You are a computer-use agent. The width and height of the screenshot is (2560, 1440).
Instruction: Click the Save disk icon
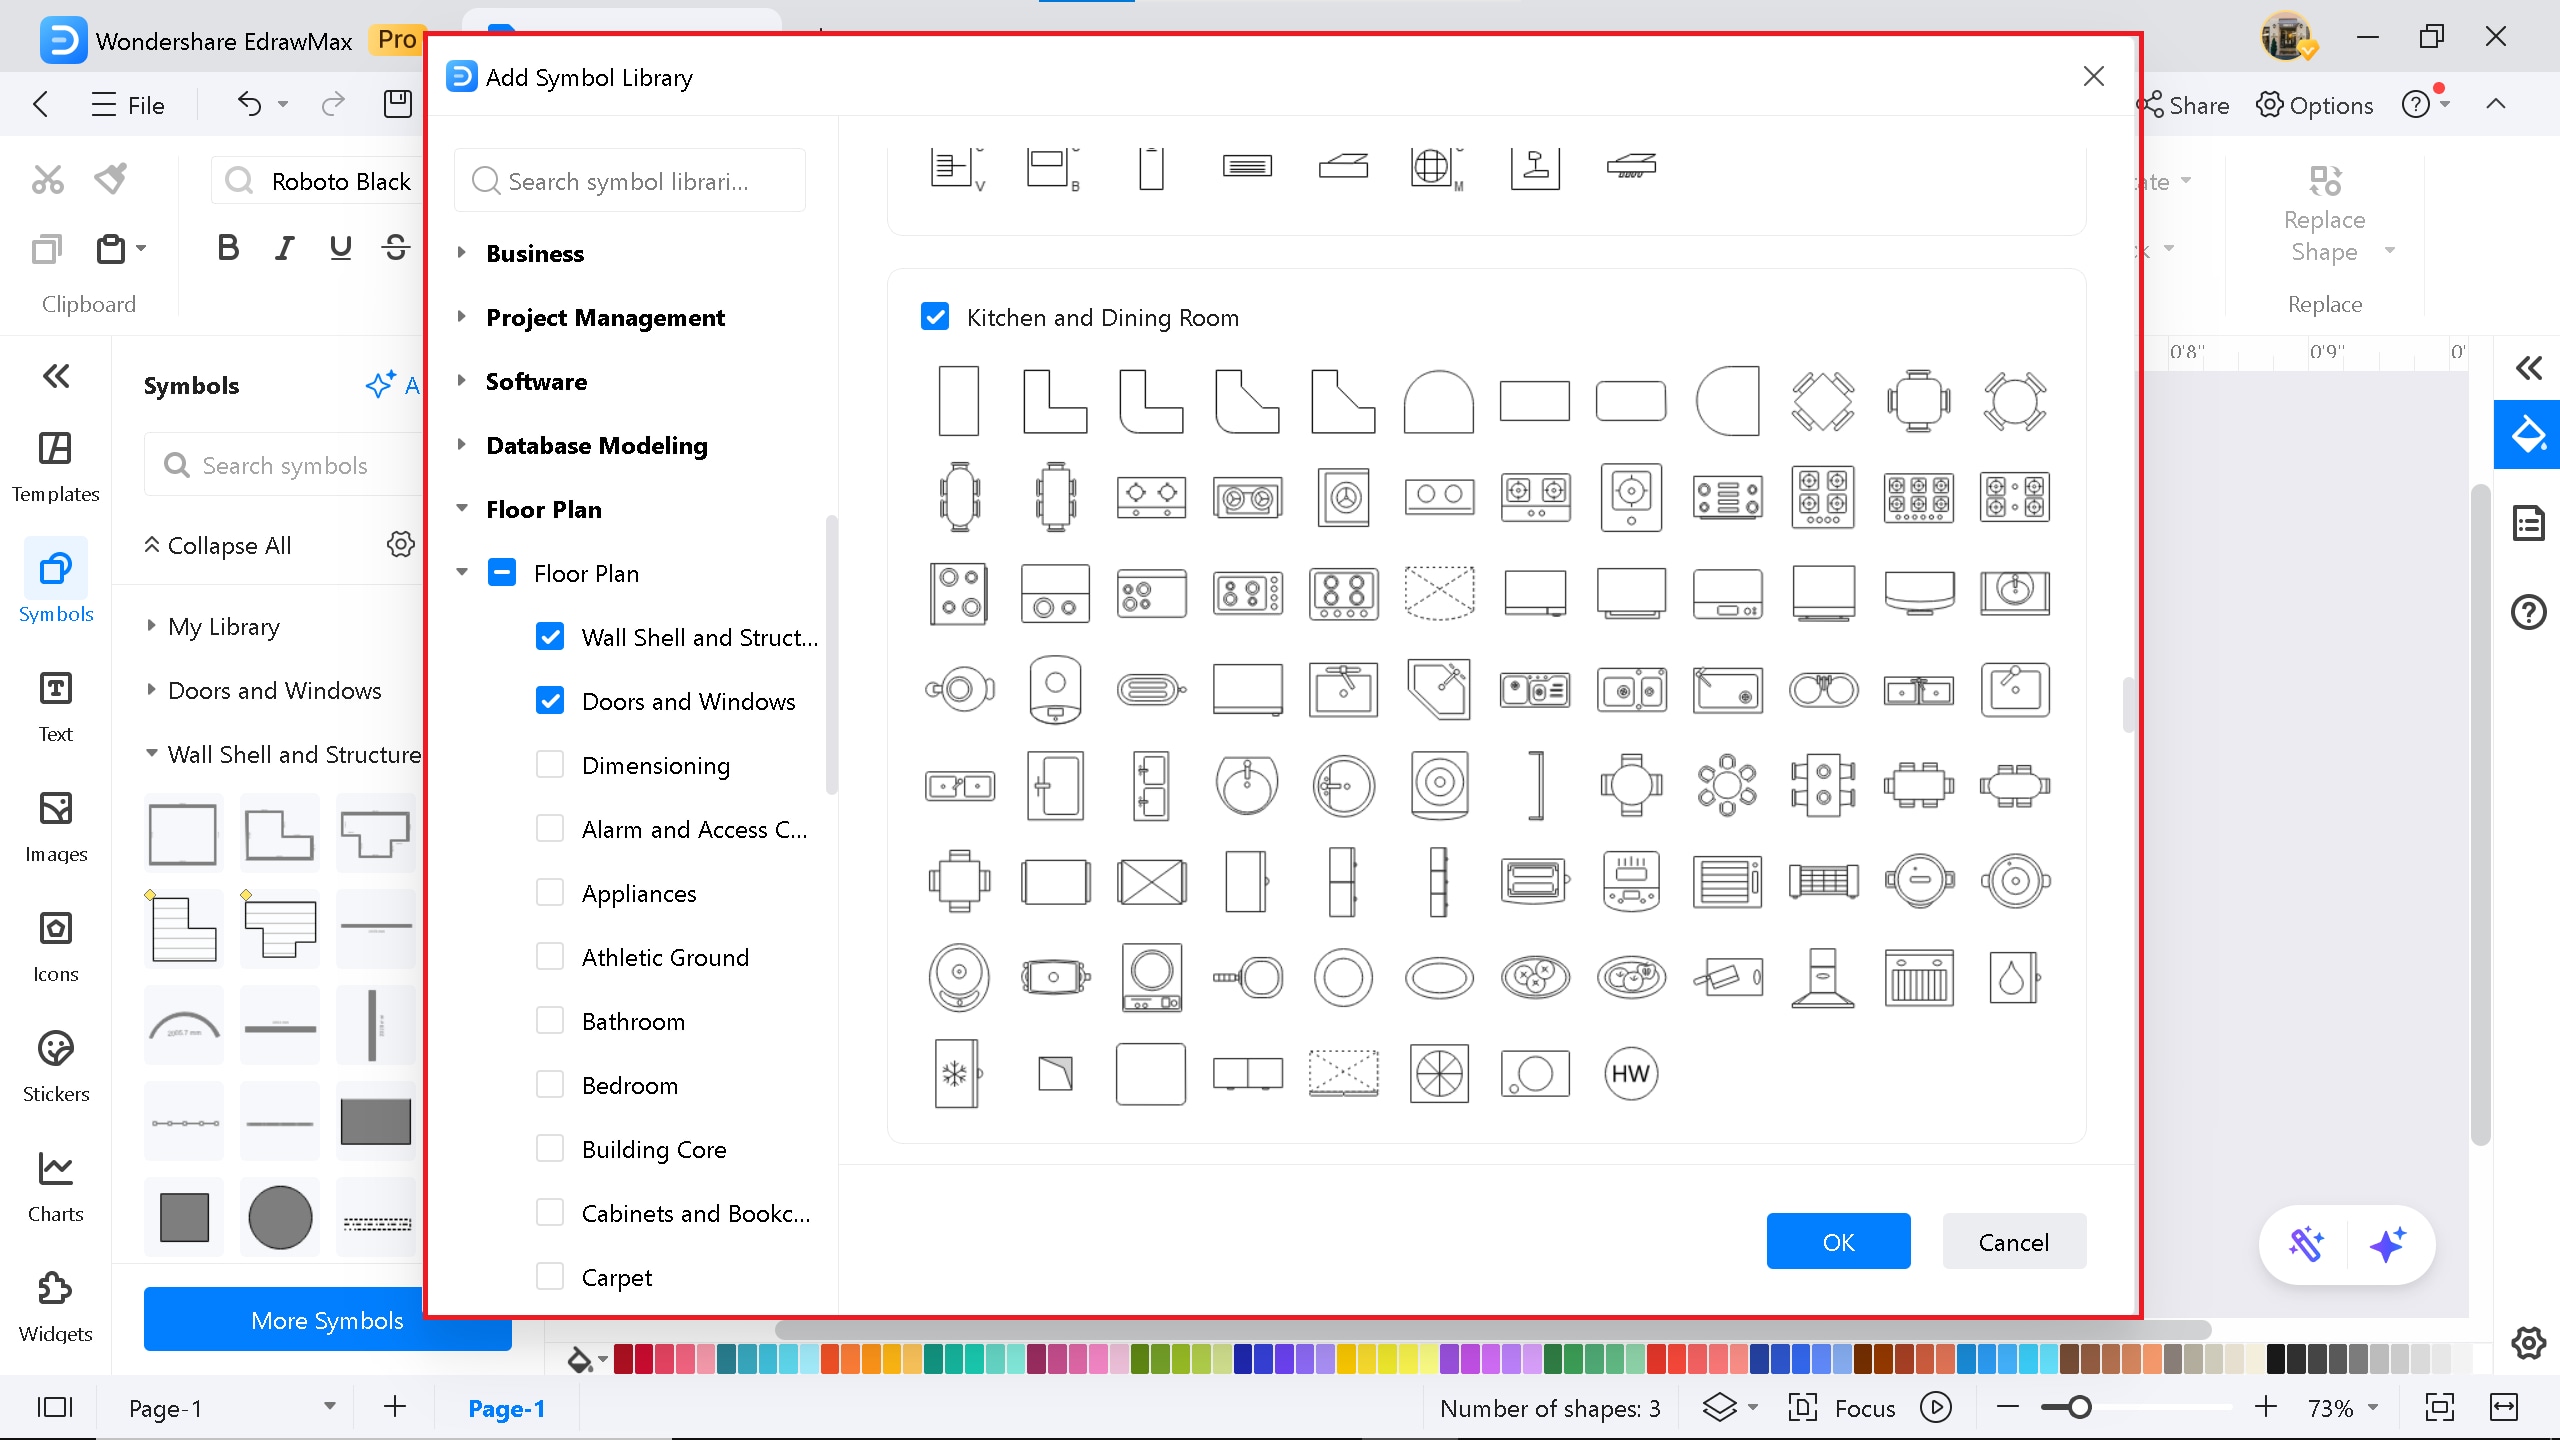pyautogui.click(x=398, y=104)
